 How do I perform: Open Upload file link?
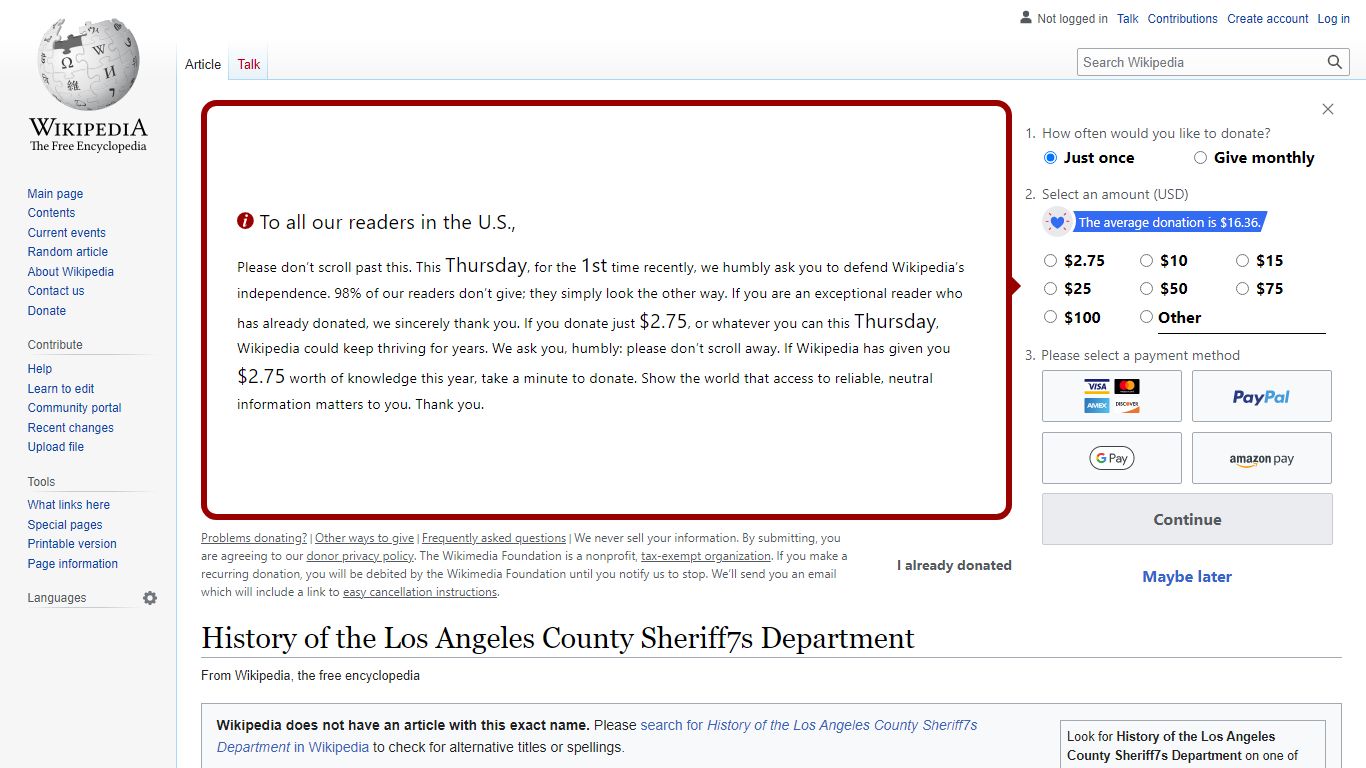tap(56, 447)
